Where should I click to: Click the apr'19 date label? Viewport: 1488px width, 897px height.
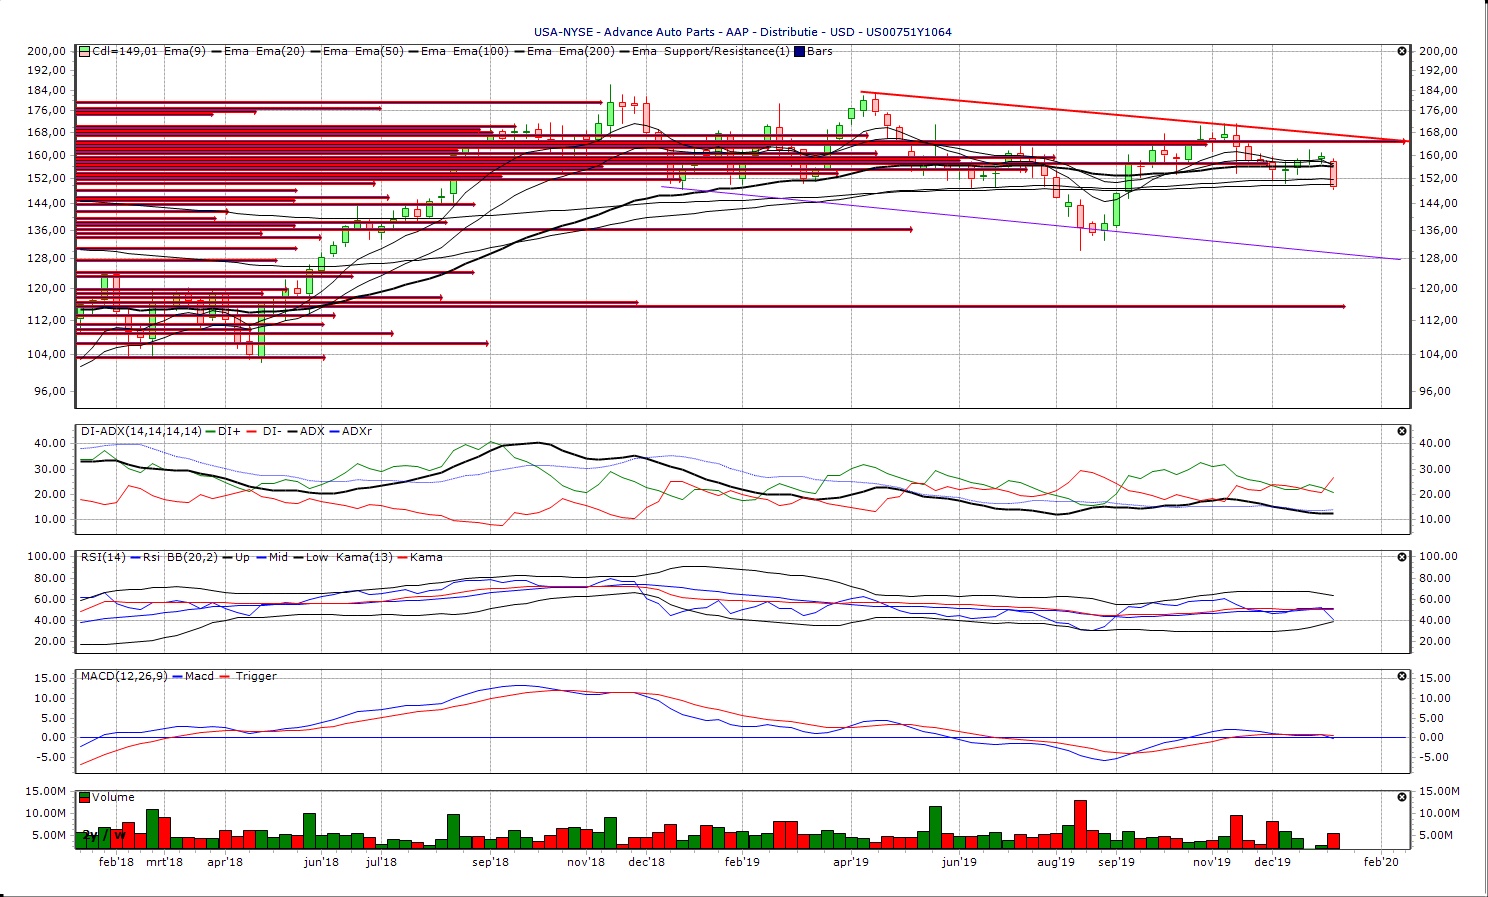click(x=851, y=862)
